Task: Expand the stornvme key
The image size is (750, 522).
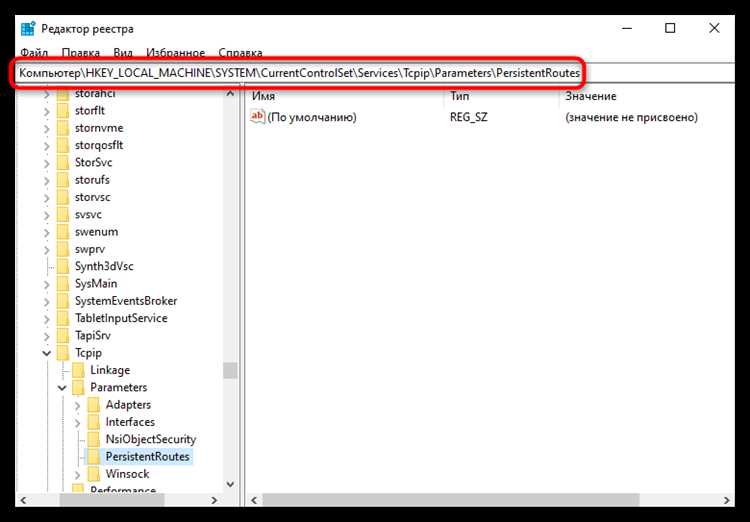Action: [46, 129]
